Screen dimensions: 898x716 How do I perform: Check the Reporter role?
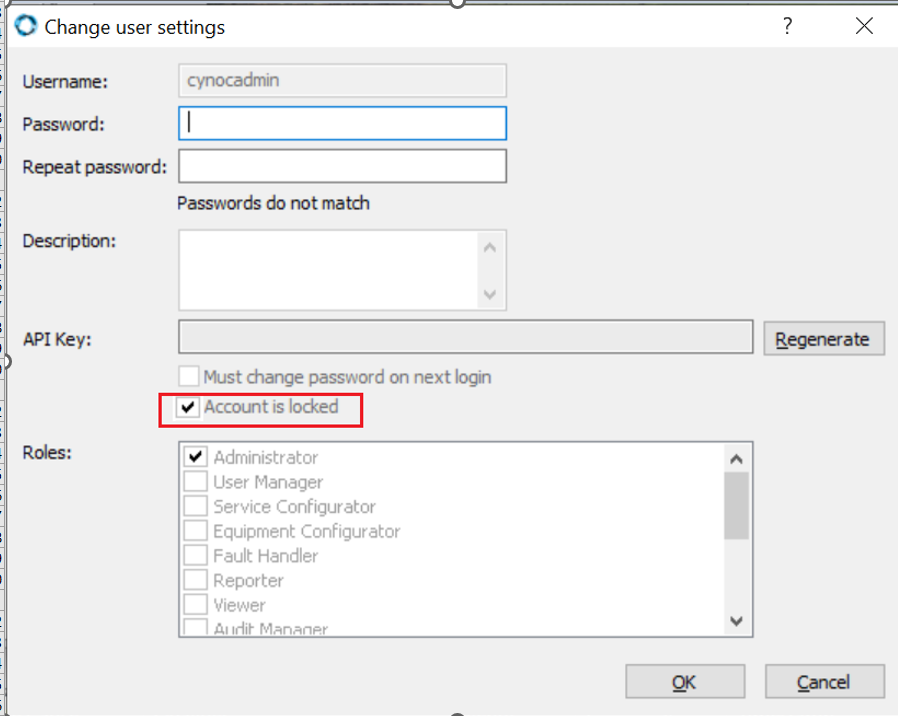click(x=195, y=580)
